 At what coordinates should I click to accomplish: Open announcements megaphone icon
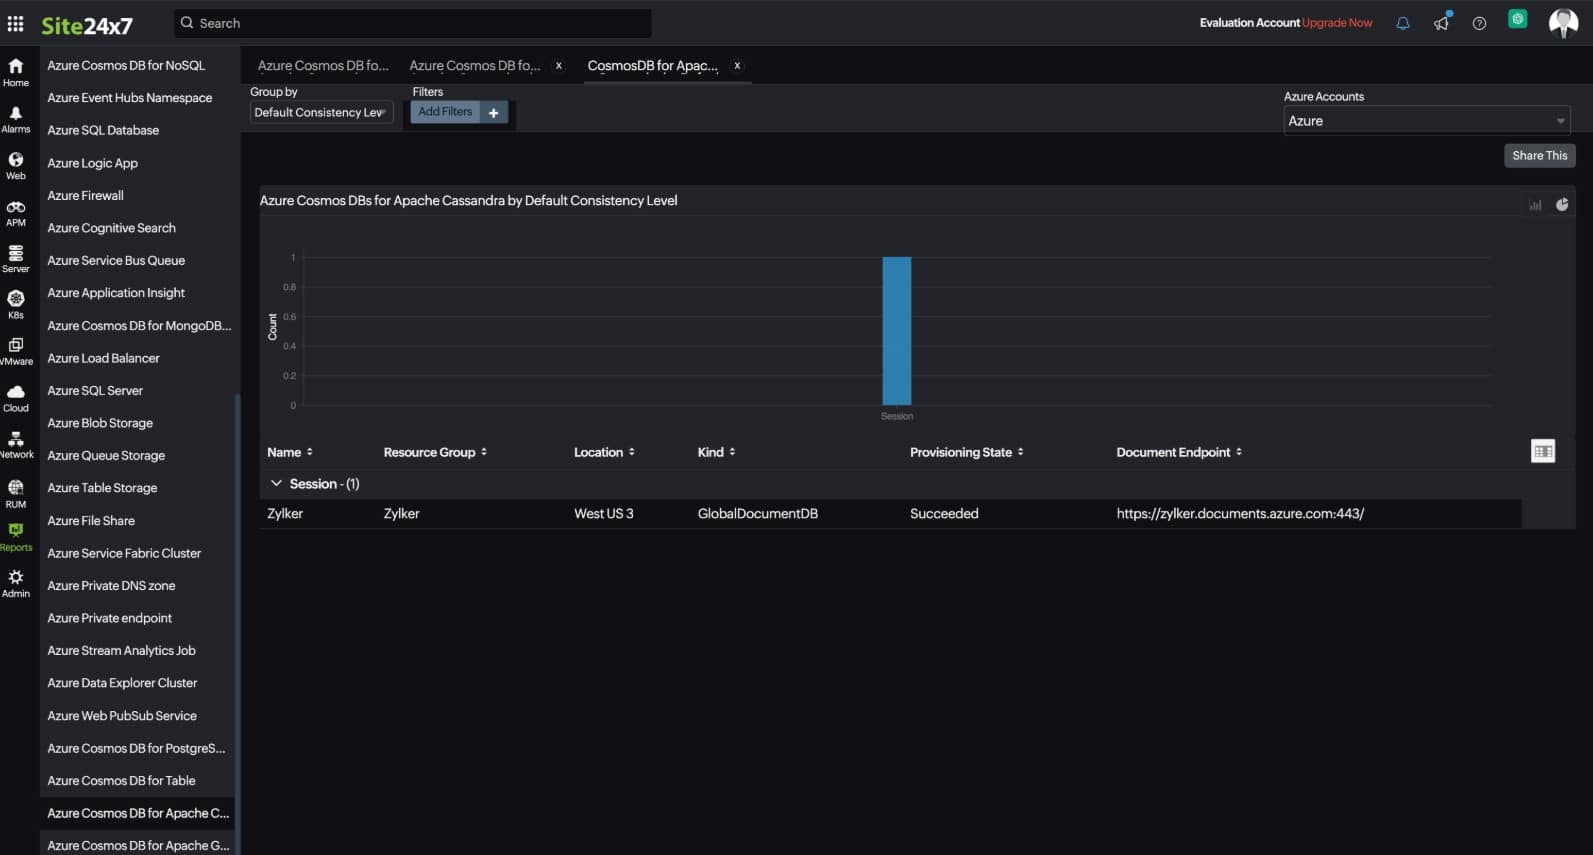pyautogui.click(x=1441, y=23)
